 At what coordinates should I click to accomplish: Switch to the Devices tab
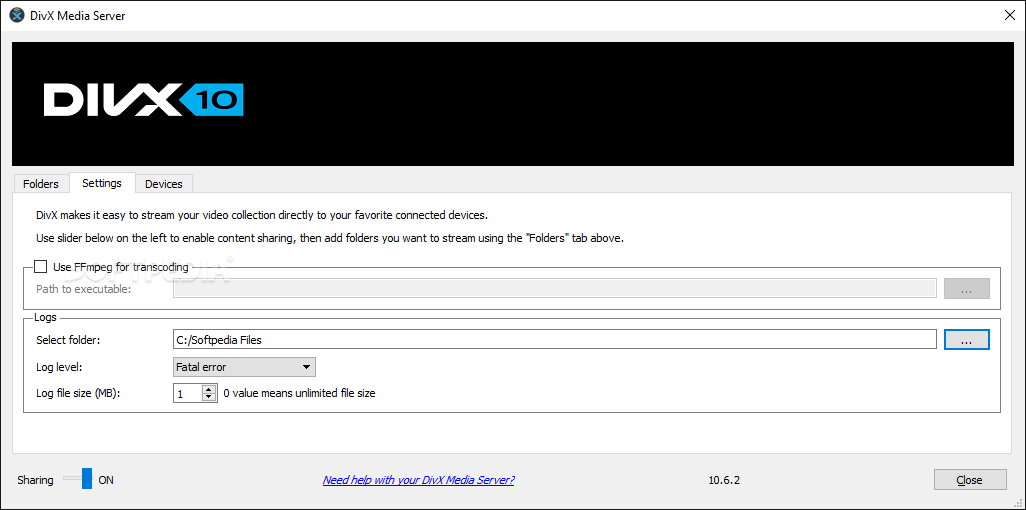(164, 184)
